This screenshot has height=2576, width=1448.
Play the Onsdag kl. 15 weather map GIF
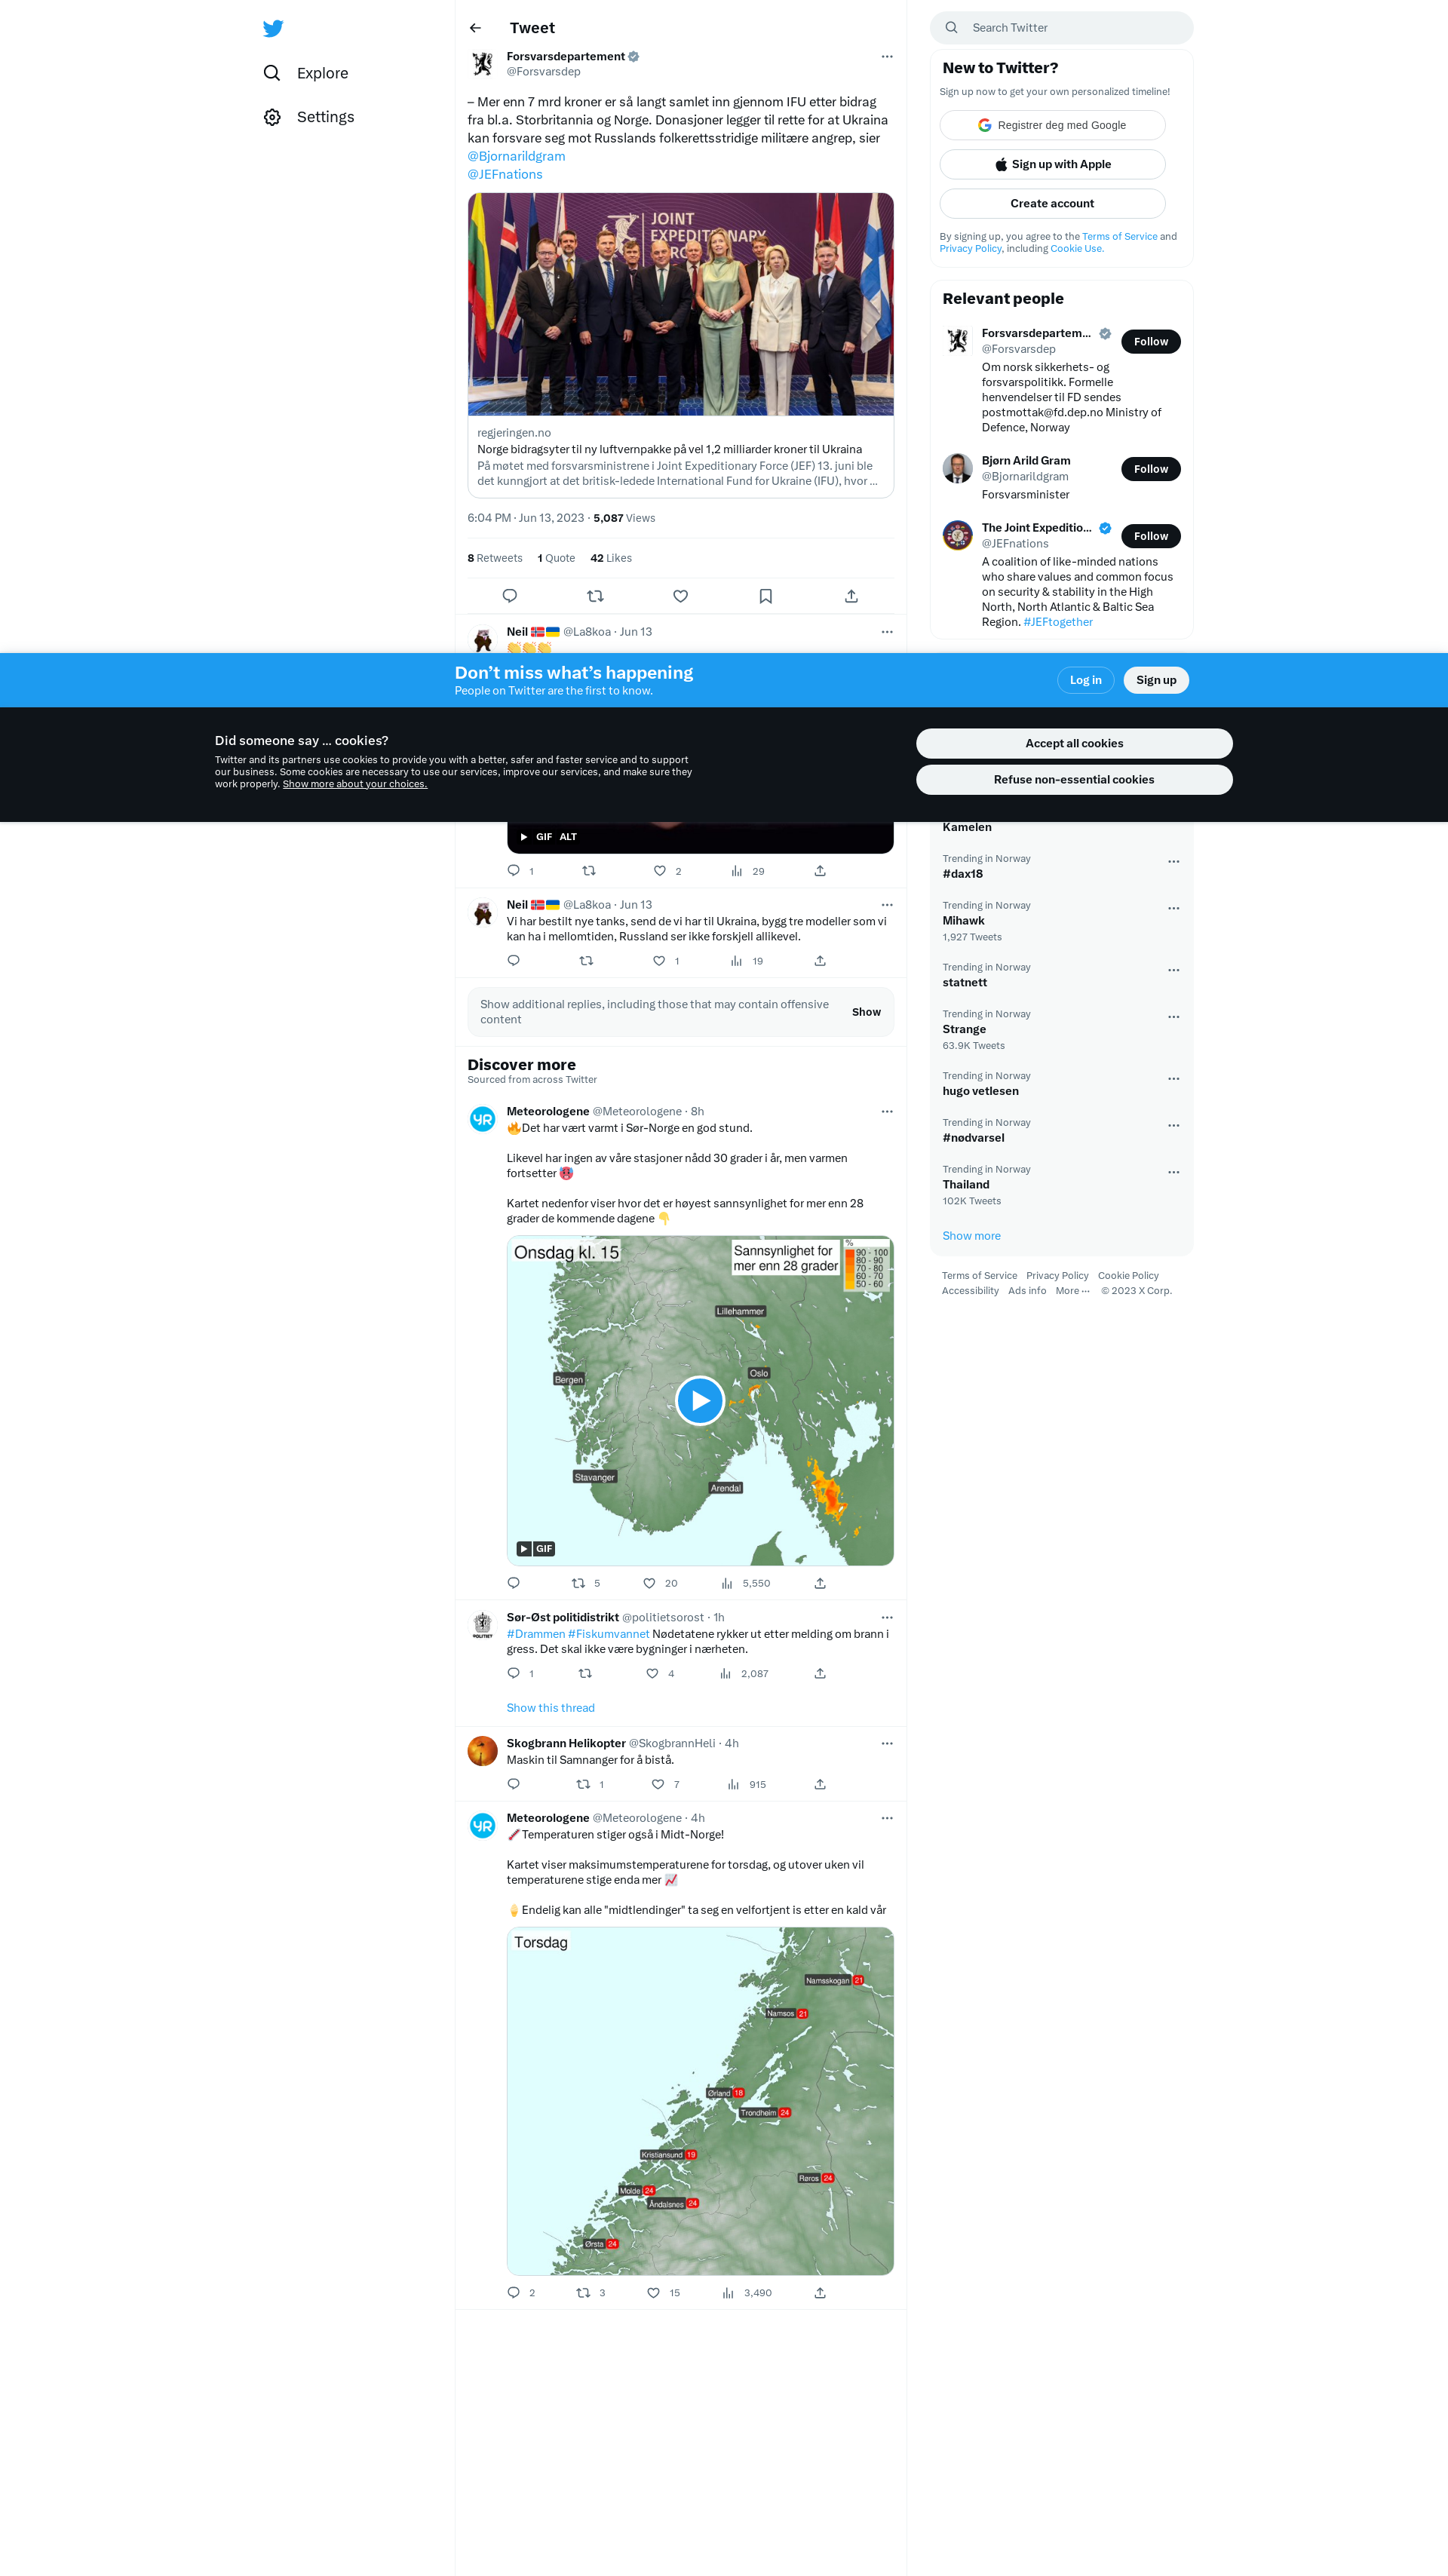(x=700, y=1401)
